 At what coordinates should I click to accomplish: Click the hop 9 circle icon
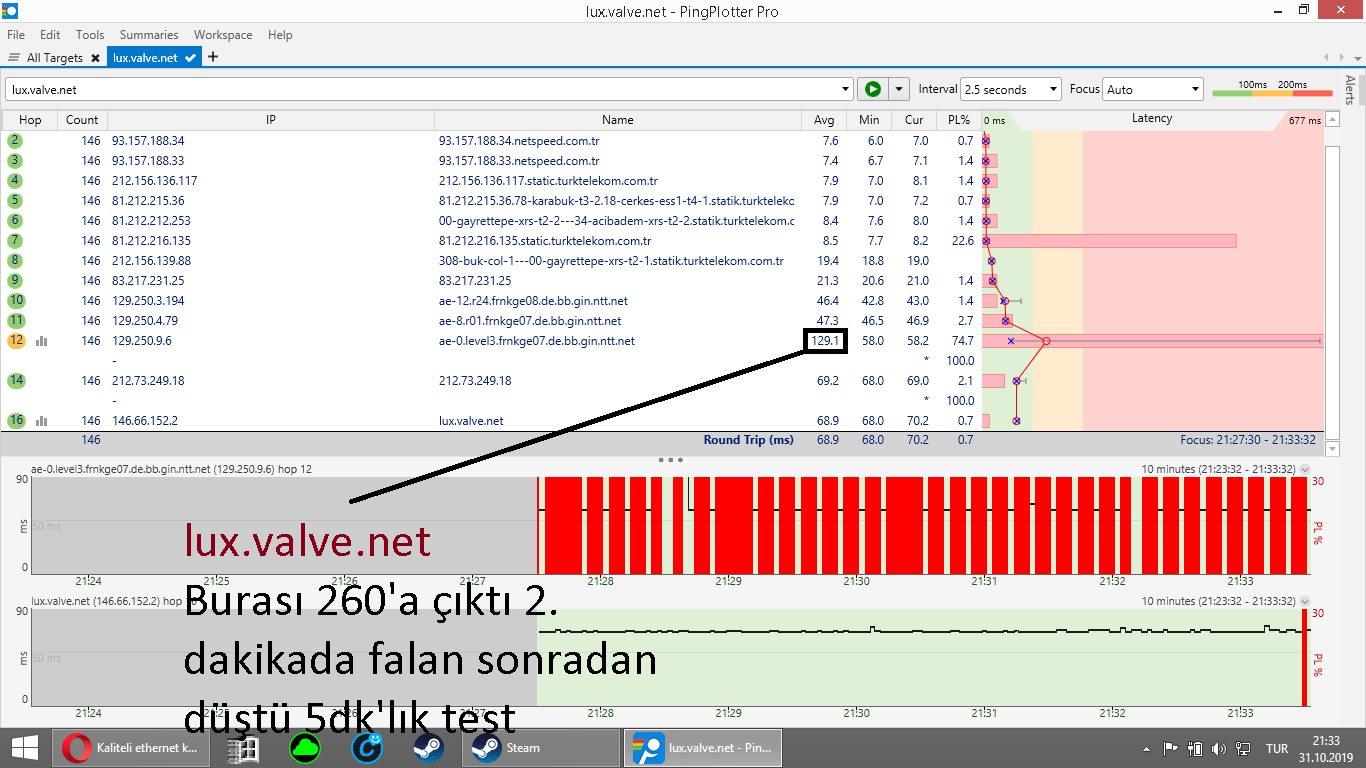[15, 281]
